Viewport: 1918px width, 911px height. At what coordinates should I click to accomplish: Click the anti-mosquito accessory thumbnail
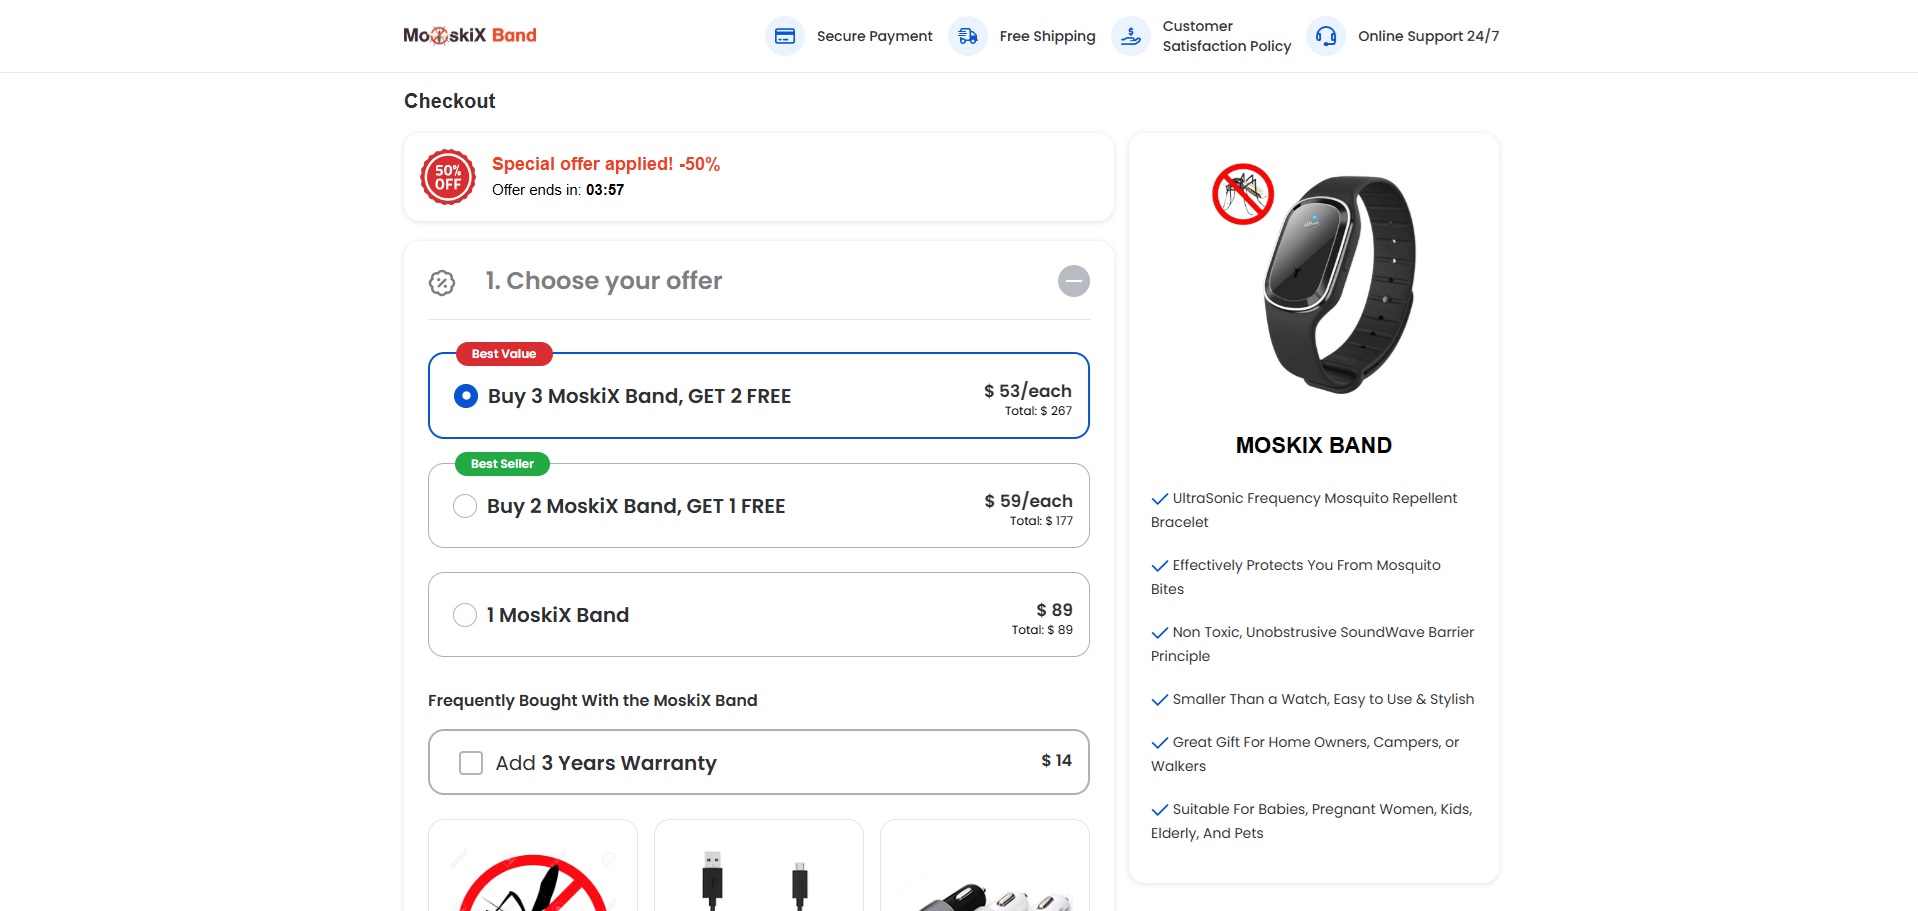click(x=533, y=870)
